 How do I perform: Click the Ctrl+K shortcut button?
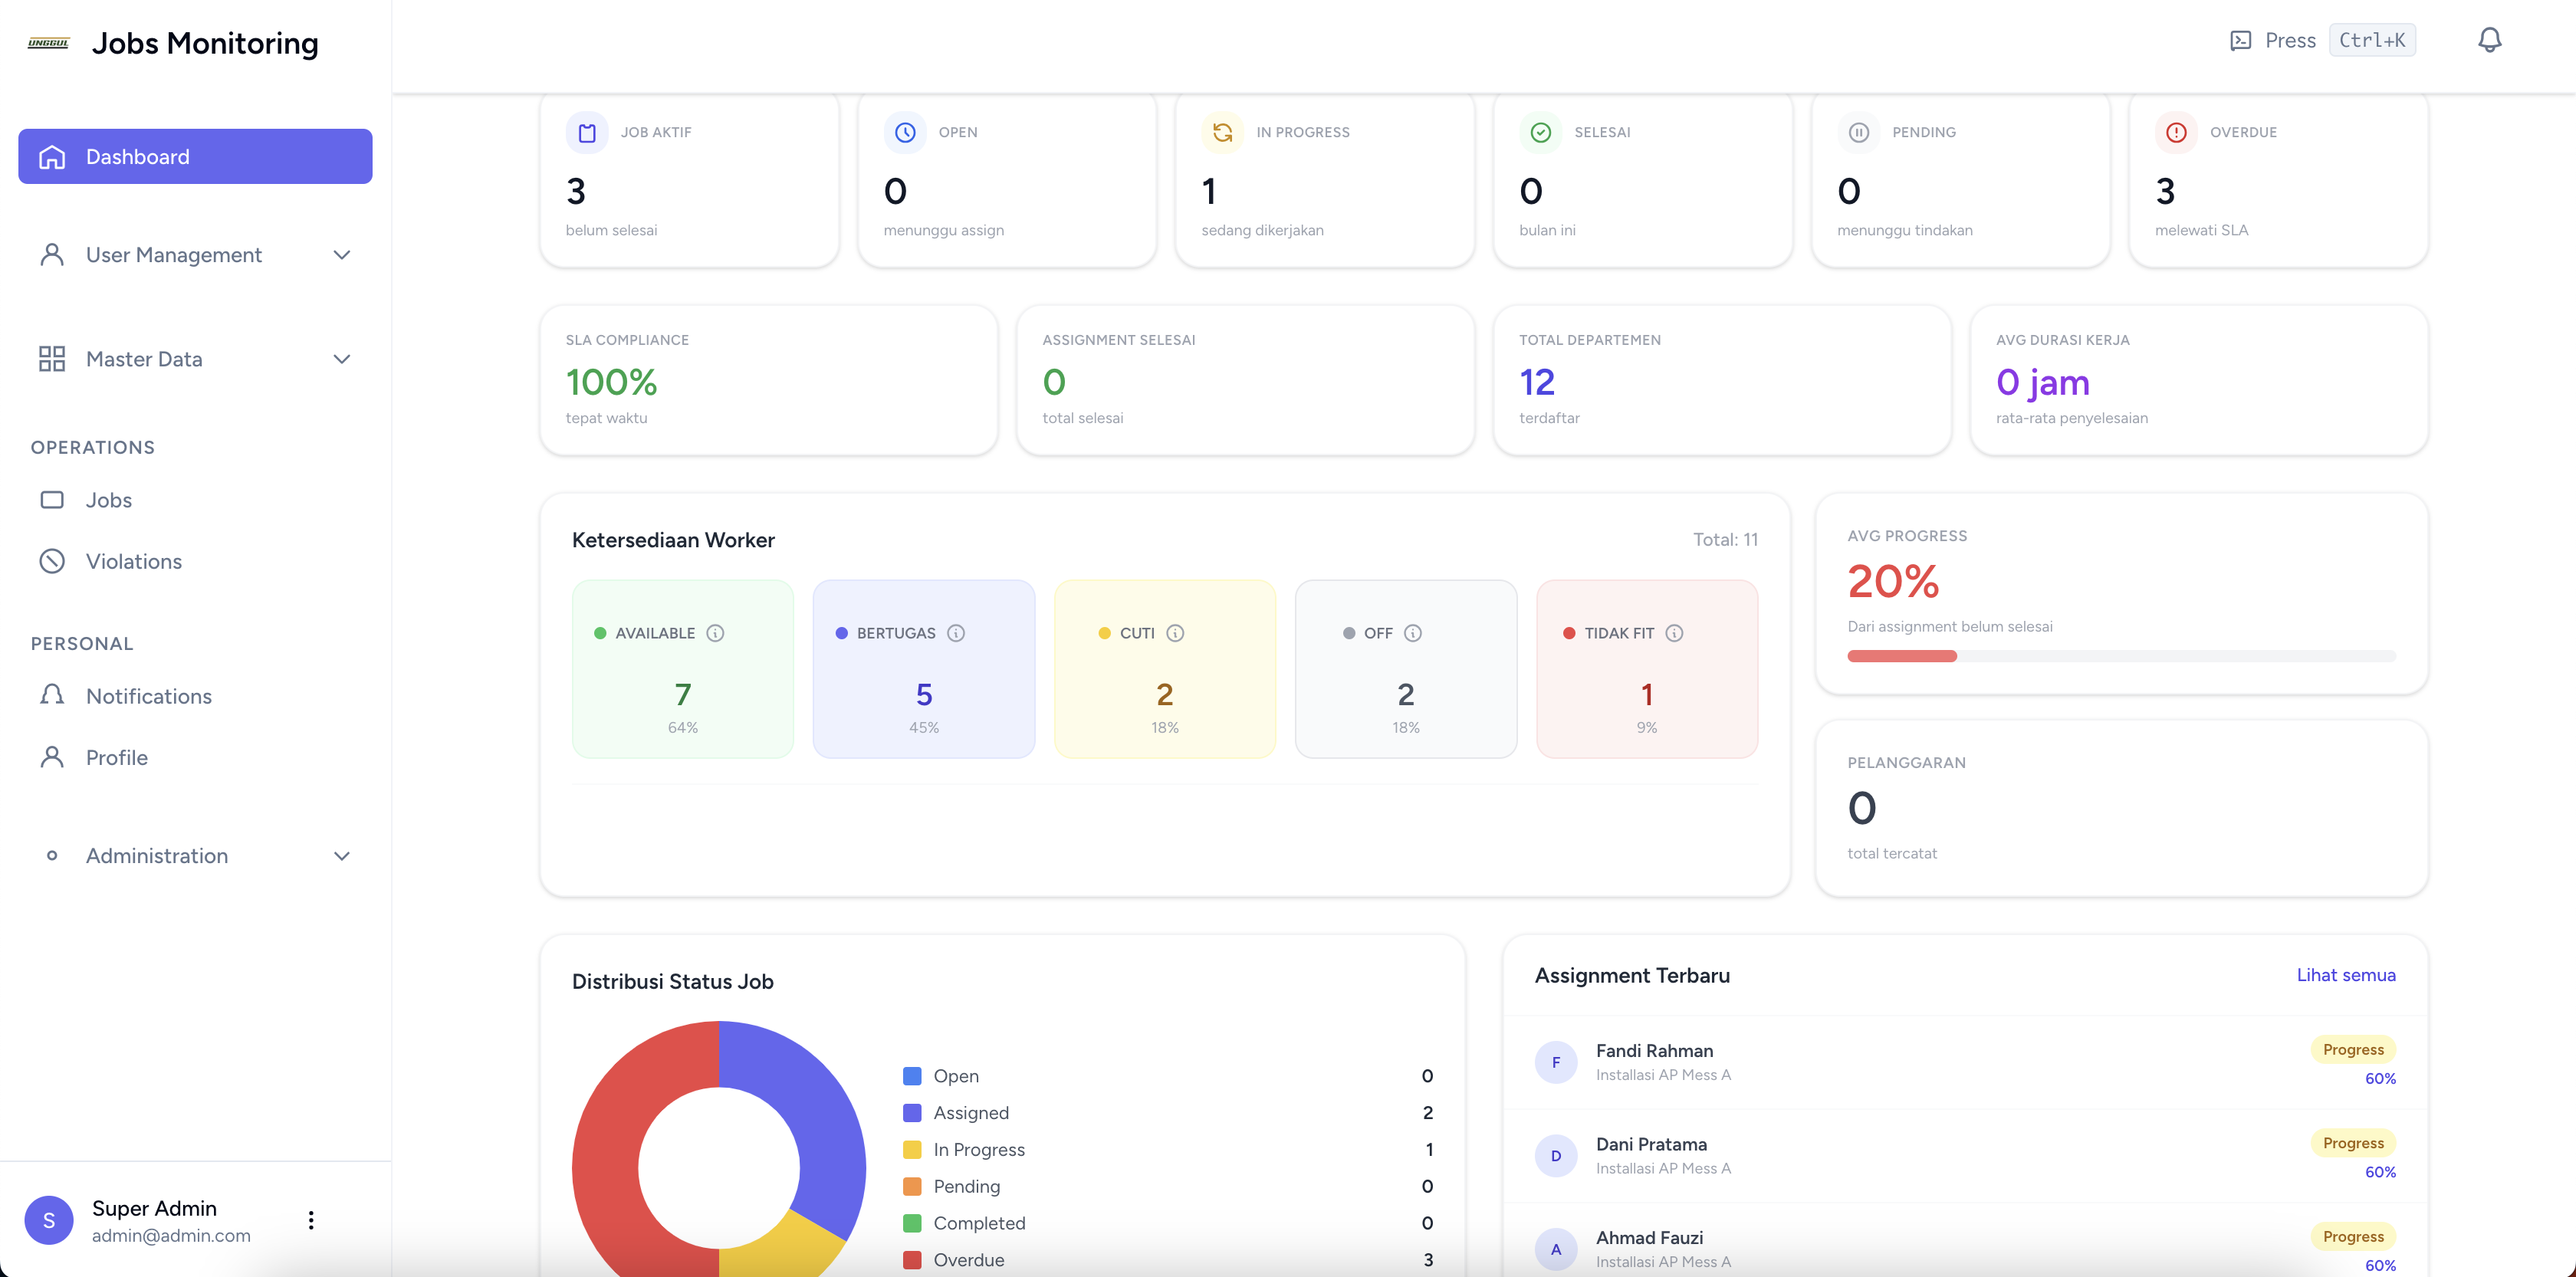(x=2372, y=40)
